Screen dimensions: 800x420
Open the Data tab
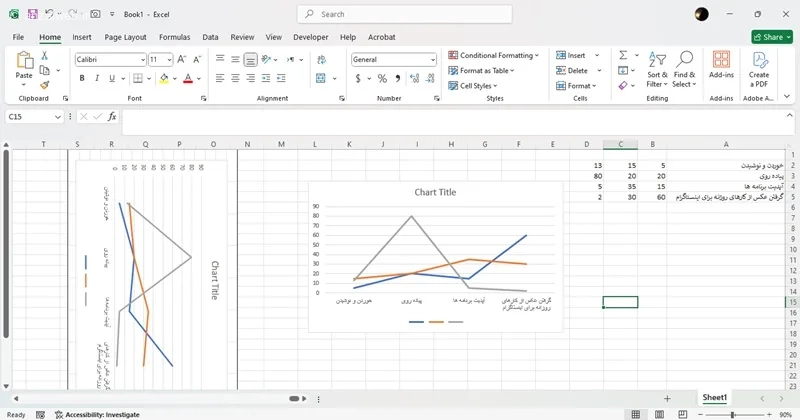click(210, 37)
